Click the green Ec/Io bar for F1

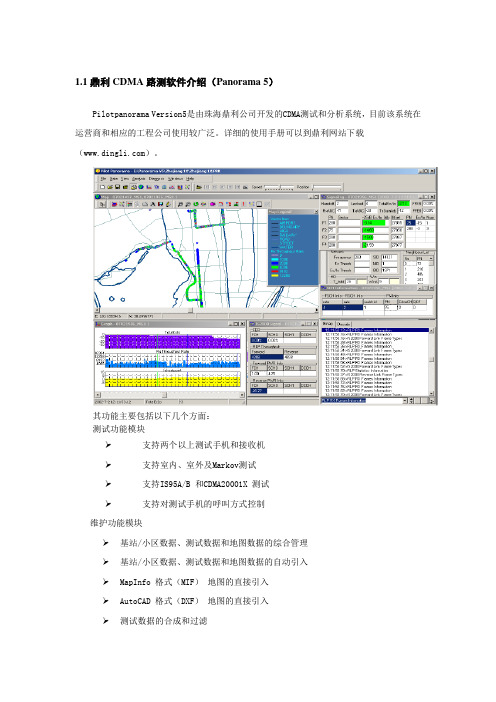pos(374,223)
